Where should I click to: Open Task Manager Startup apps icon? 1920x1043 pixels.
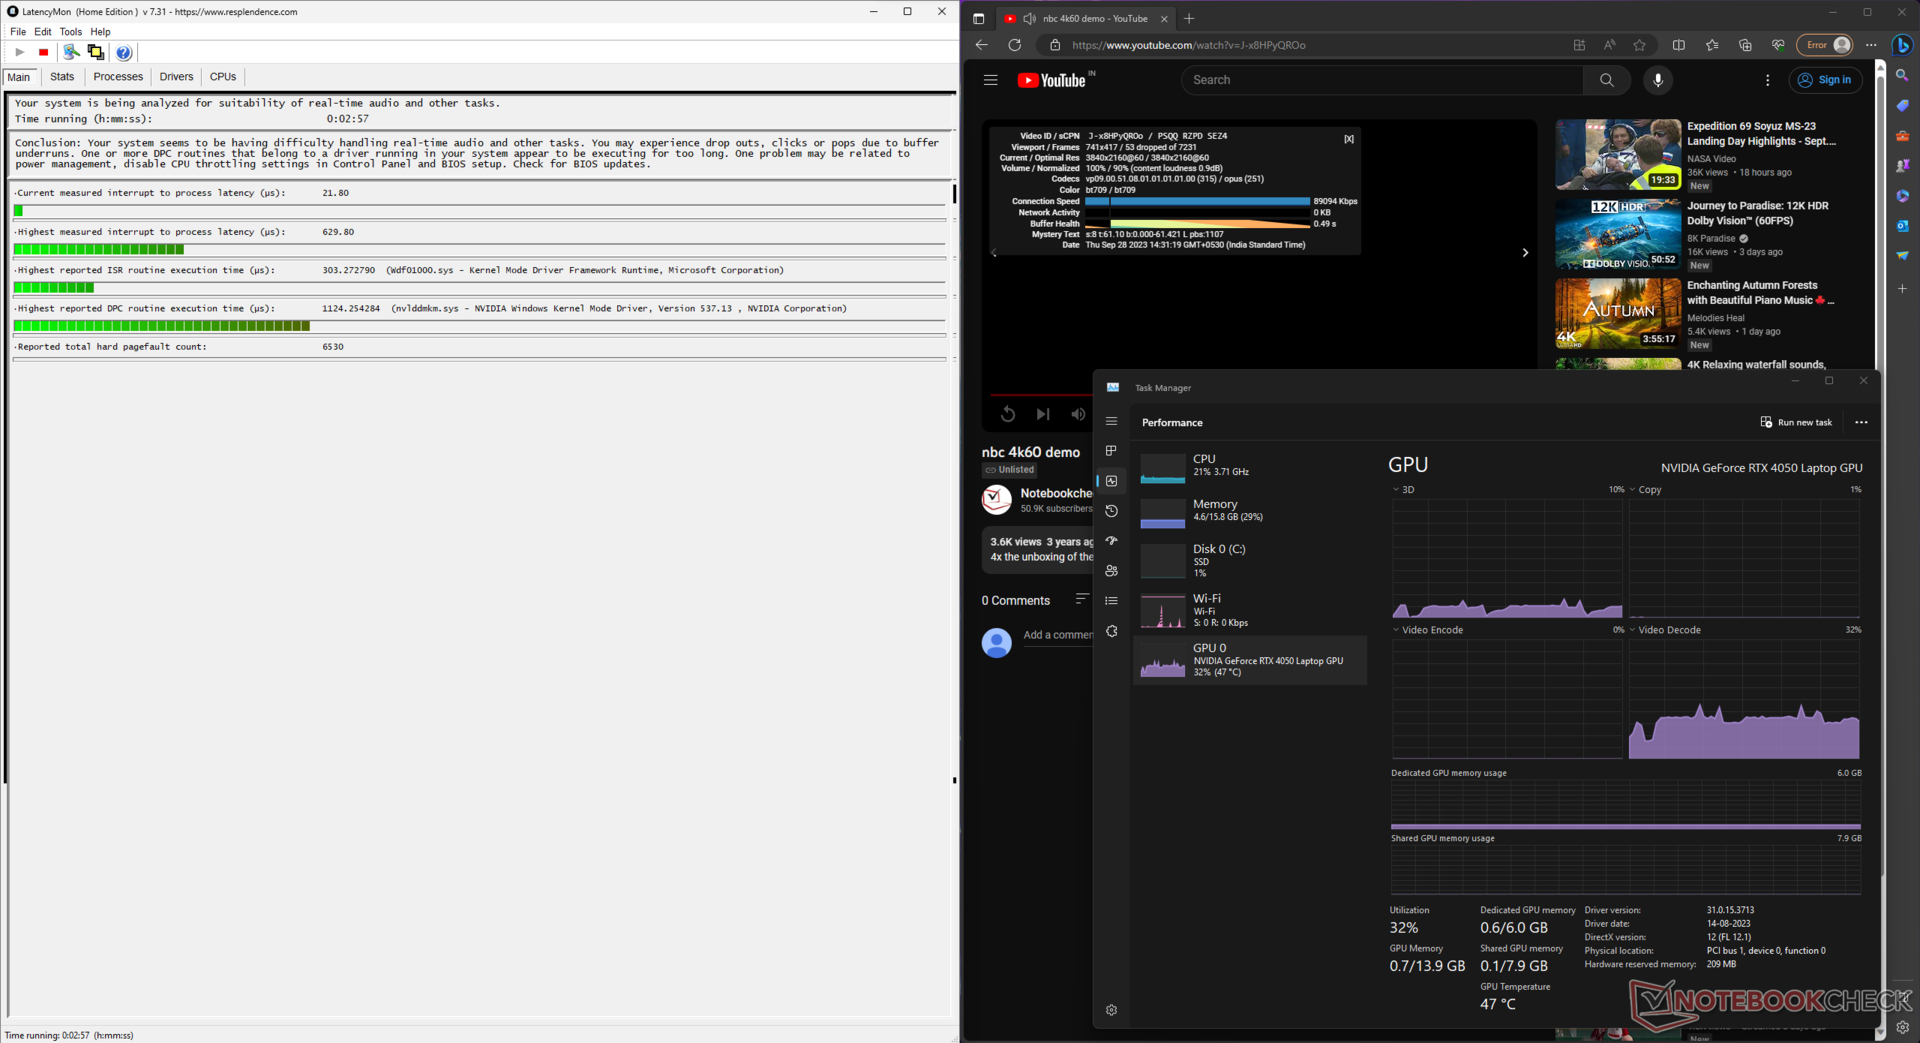(1111, 541)
